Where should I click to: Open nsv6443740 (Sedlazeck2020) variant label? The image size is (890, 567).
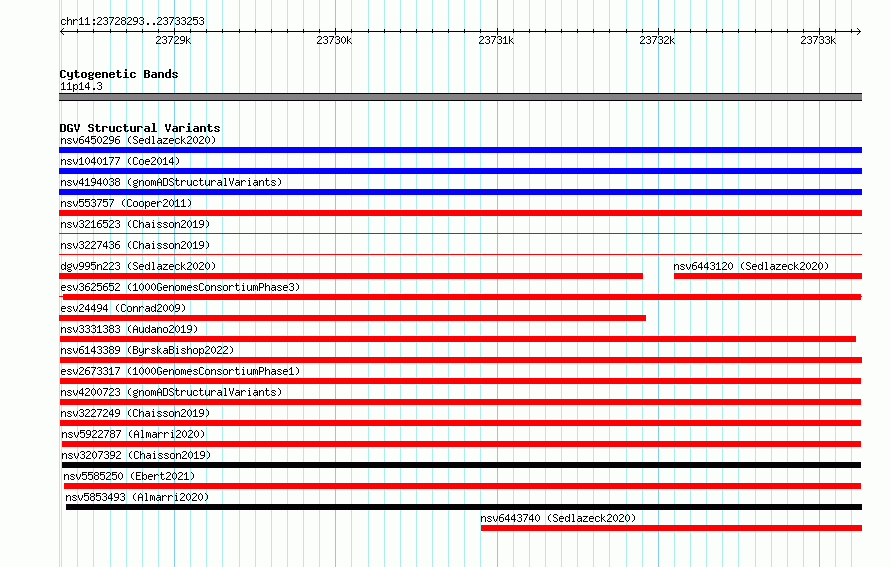click(x=558, y=518)
